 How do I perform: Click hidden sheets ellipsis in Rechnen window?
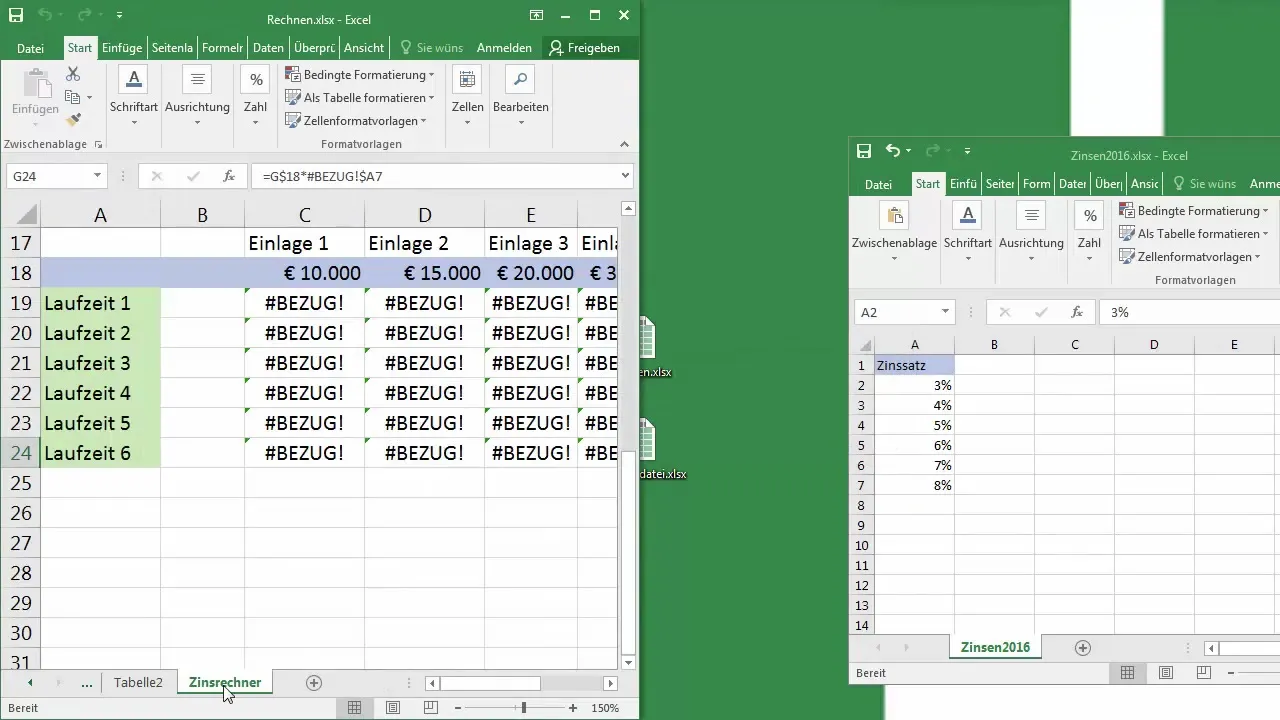[87, 683]
